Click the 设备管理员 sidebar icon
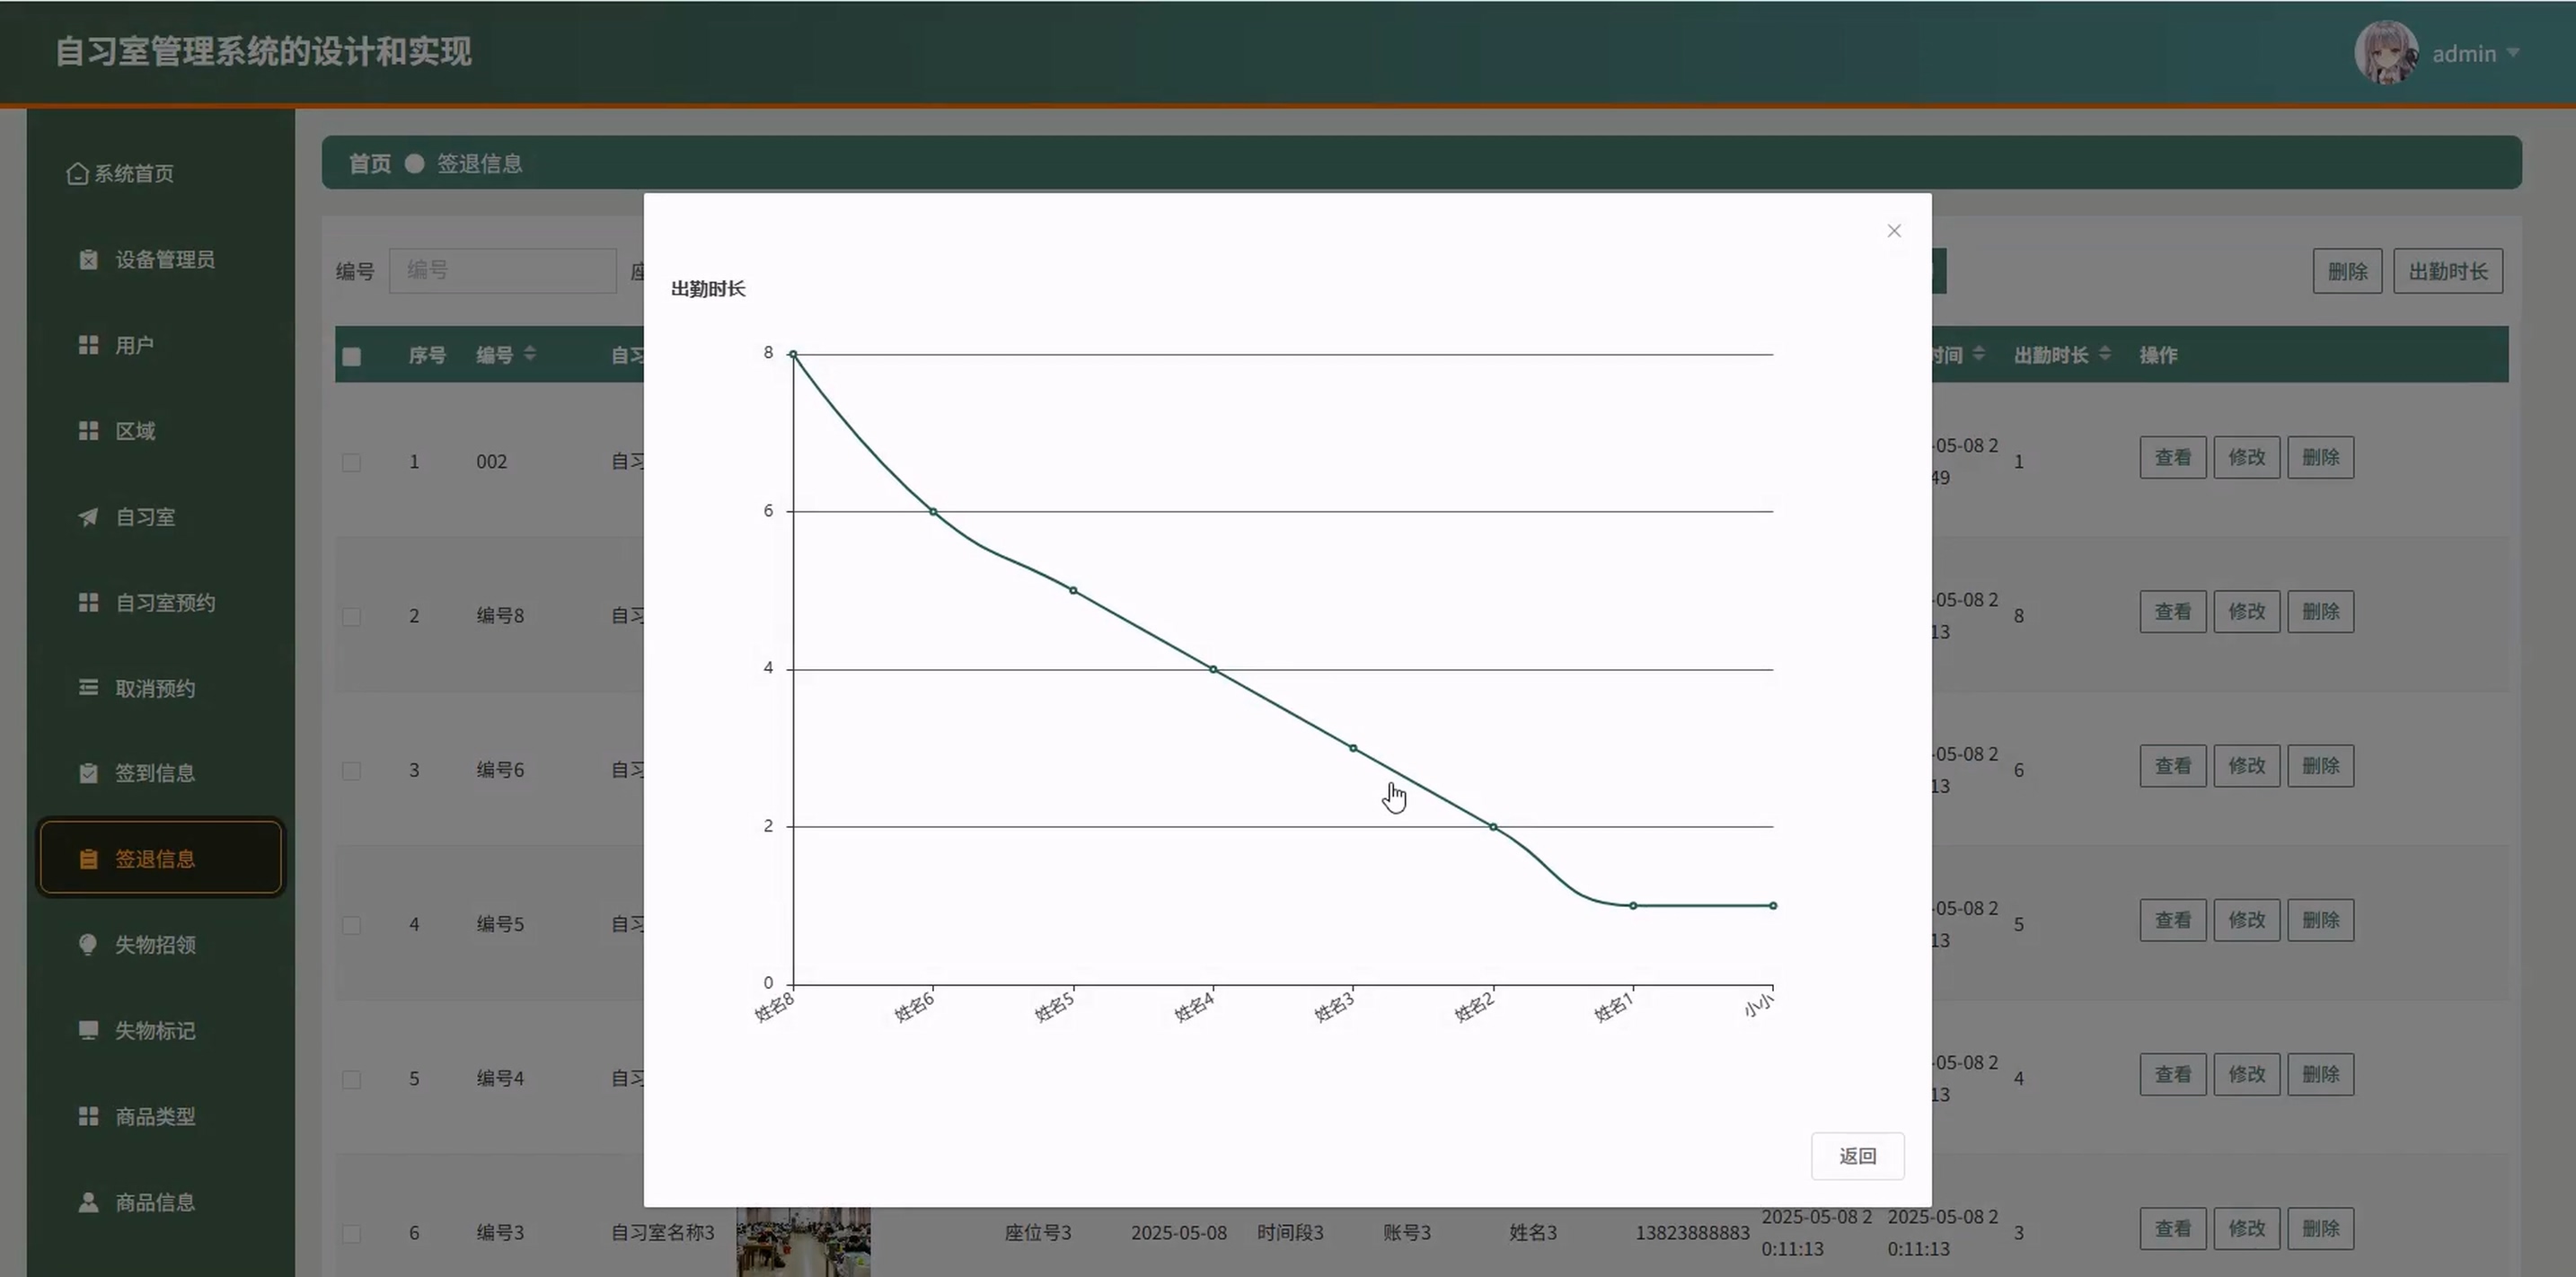2576x1277 pixels. (x=88, y=260)
